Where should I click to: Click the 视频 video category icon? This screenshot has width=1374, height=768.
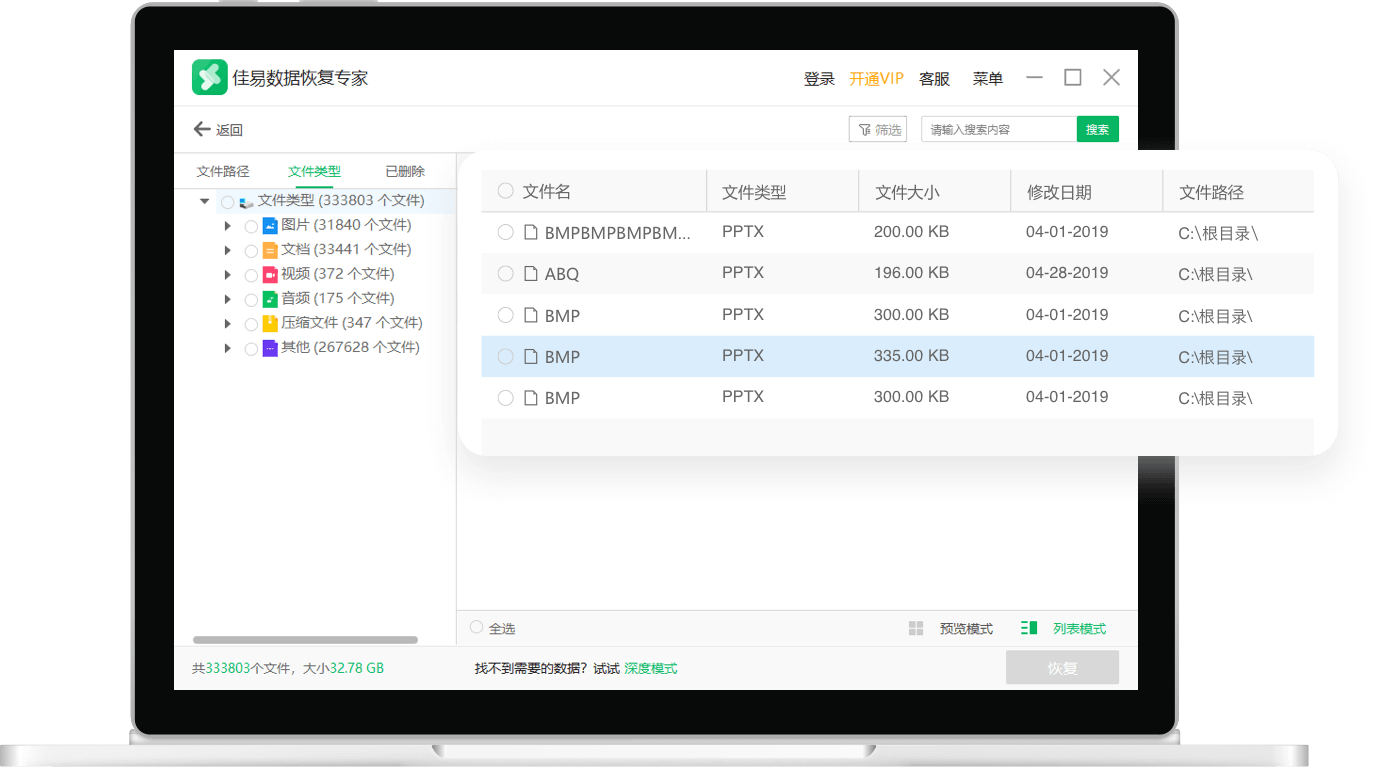[x=269, y=274]
